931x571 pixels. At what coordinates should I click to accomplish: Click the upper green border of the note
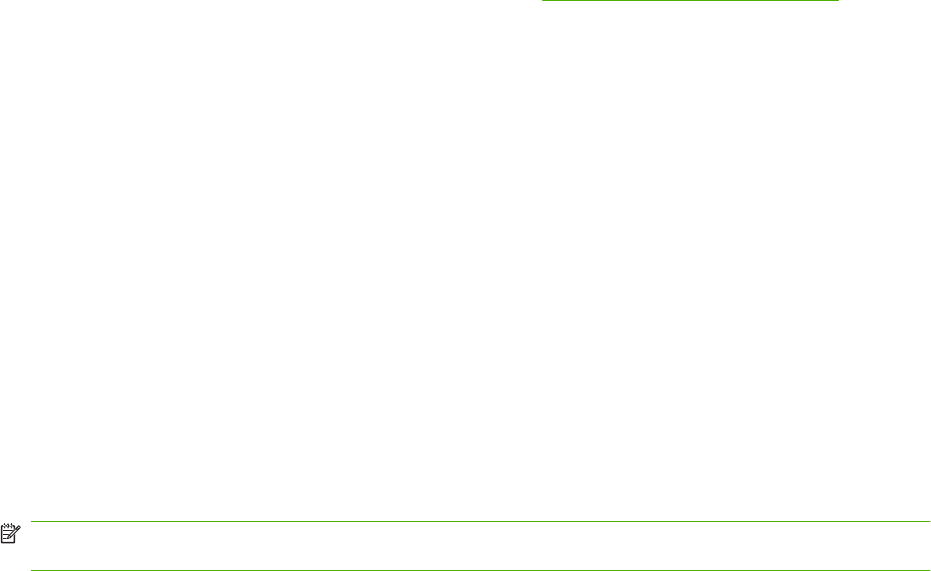click(480, 521)
